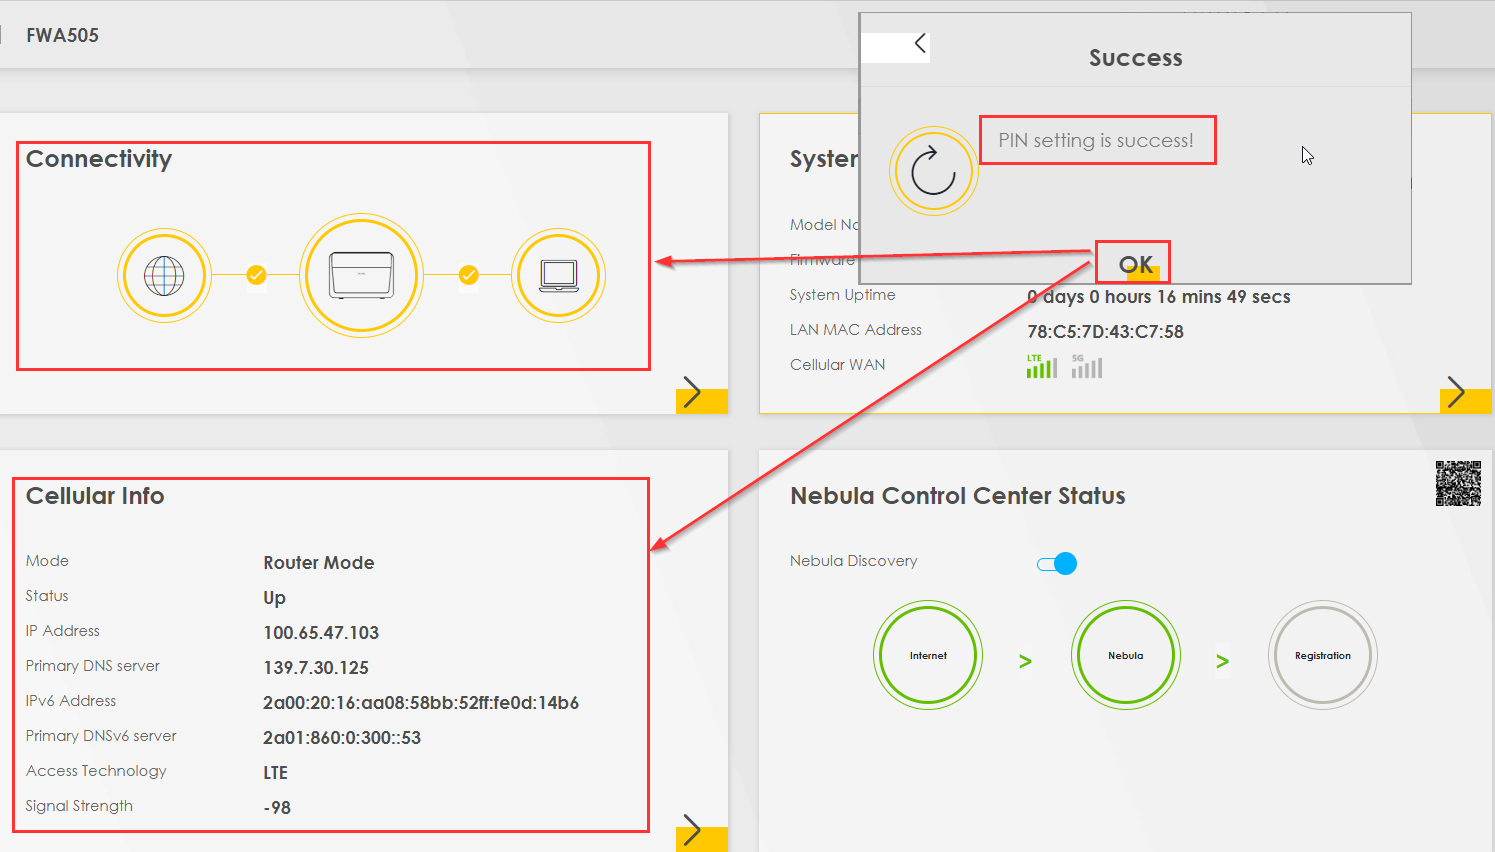Click the Nebula status circle
1495x852 pixels.
click(x=1126, y=655)
